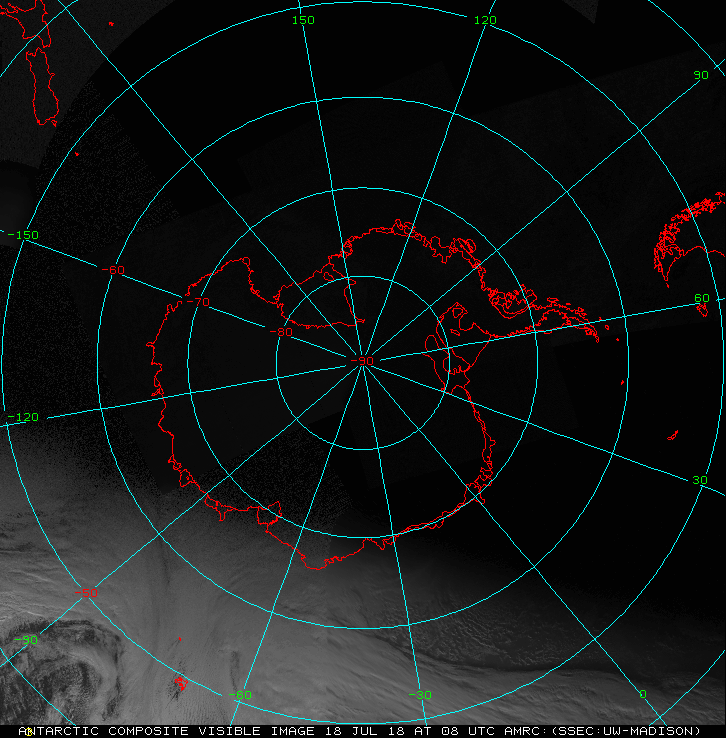The width and height of the screenshot is (726, 738).
Task: Click the green 0 longitude label
Action: click(643, 694)
